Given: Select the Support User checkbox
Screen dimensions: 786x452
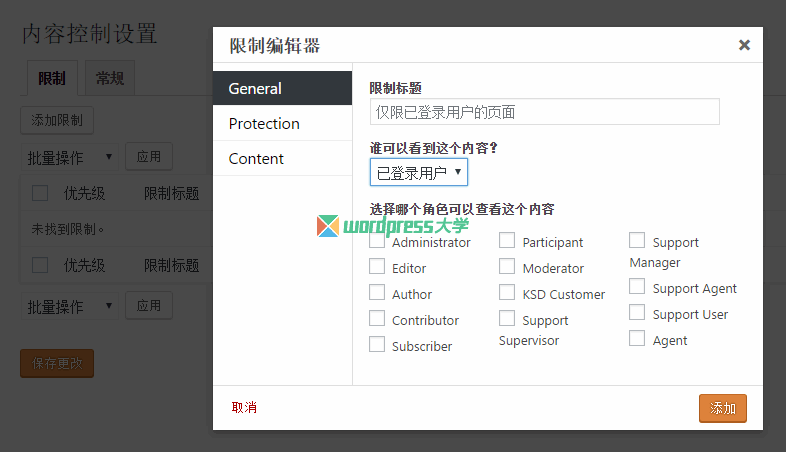Looking at the screenshot, I should point(637,313).
